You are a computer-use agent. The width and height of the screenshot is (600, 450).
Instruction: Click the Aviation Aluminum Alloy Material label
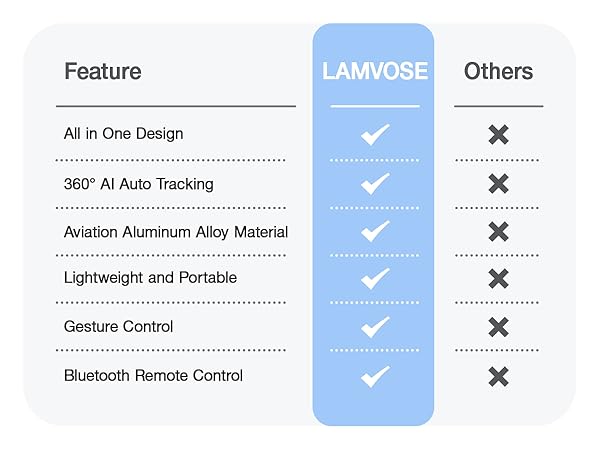(x=175, y=232)
